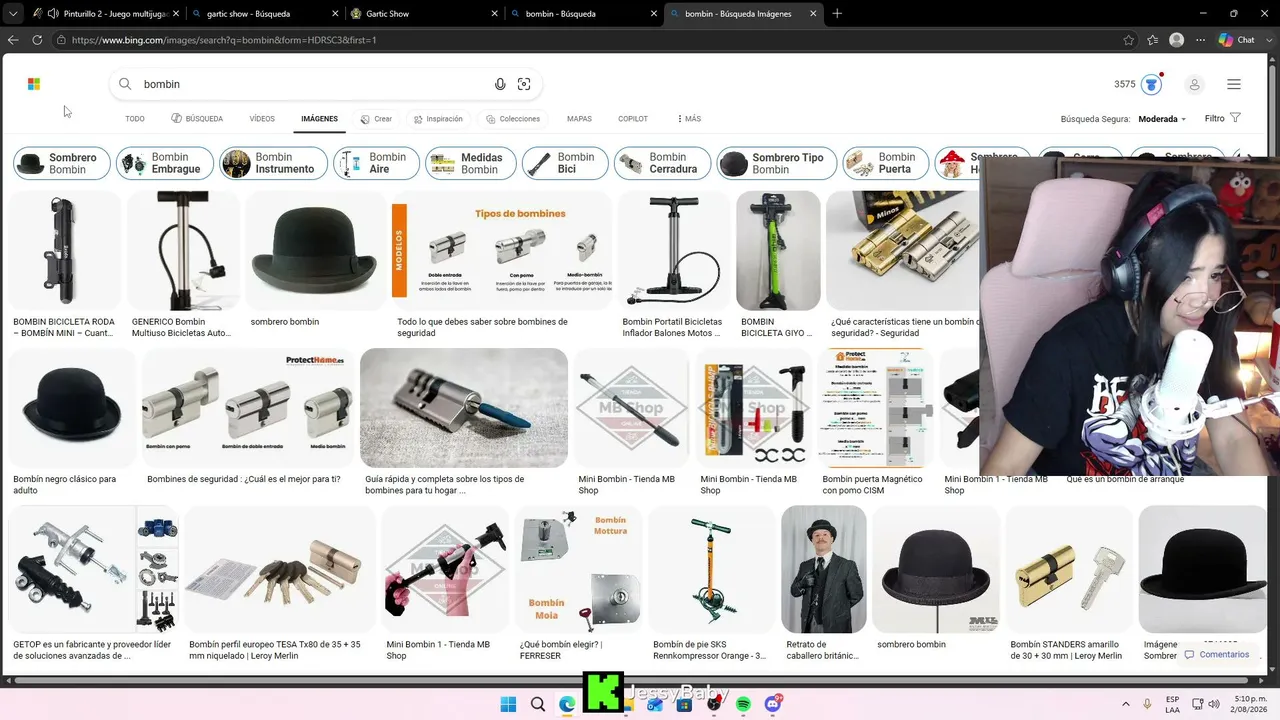Screen dimensions: 1280x720
Task: Add this page to favorites star
Action: (x=1129, y=40)
